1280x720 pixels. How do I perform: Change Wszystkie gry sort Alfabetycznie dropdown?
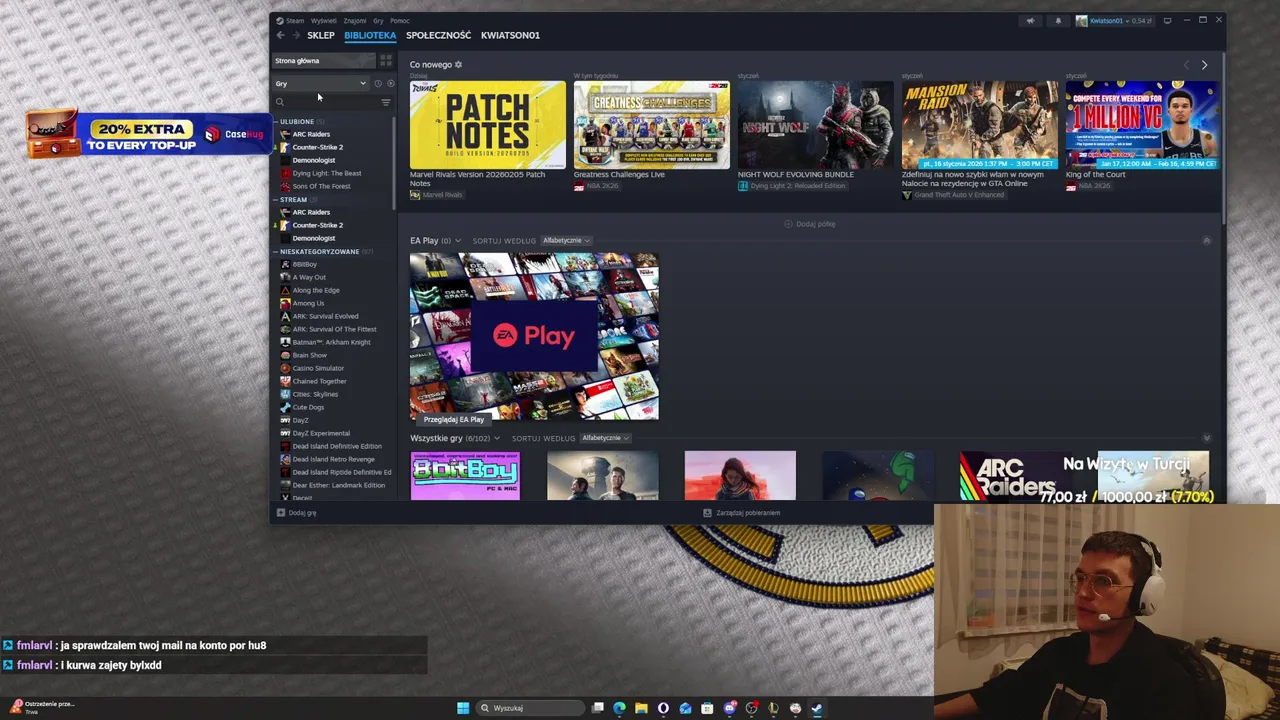[x=605, y=438]
